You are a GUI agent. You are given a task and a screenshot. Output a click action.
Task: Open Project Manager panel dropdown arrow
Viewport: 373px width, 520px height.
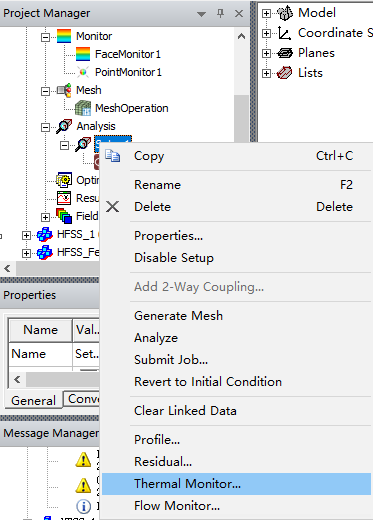click(x=201, y=14)
